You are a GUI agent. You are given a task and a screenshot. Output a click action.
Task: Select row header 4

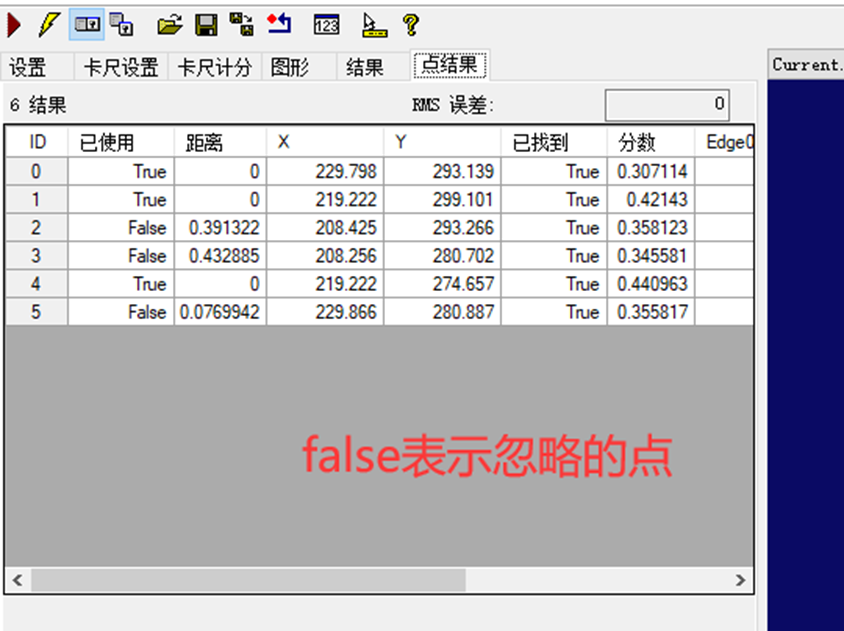tap(37, 284)
